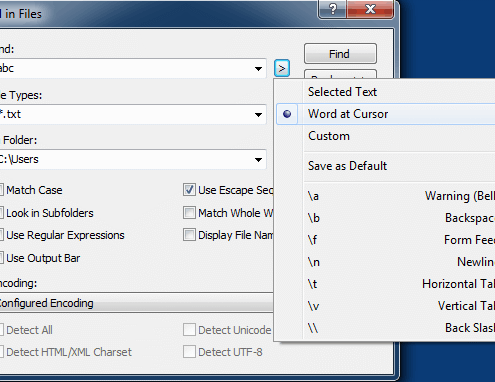Click the help question mark button

tap(333, 9)
